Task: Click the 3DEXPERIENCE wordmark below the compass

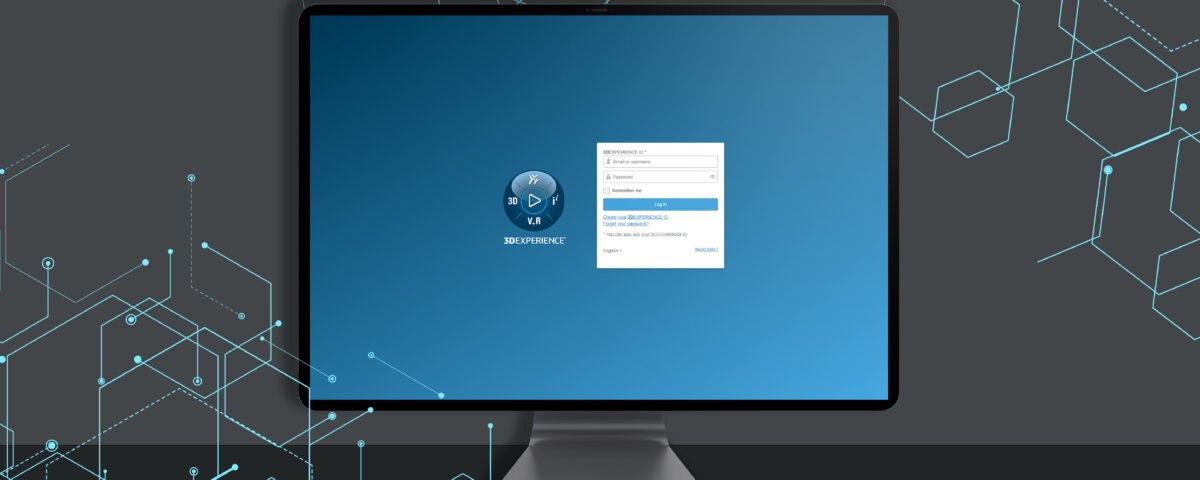Action: (x=534, y=241)
